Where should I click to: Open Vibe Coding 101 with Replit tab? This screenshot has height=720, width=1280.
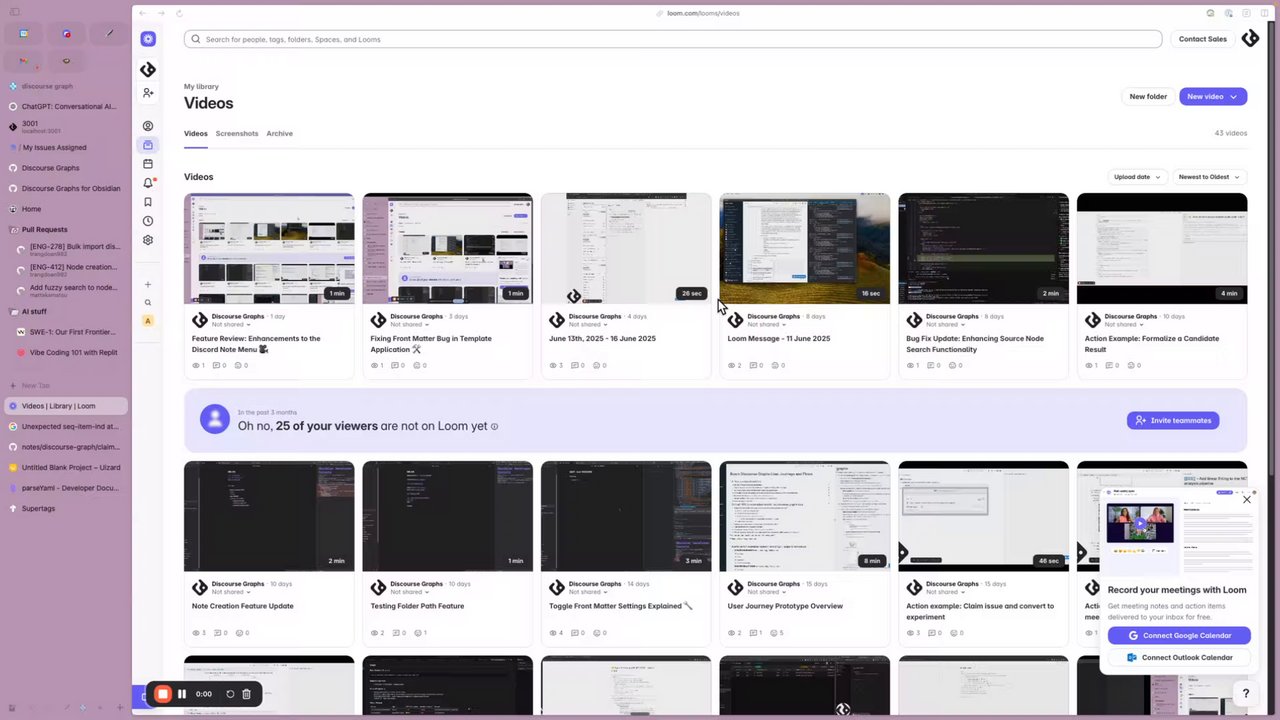pos(72,353)
